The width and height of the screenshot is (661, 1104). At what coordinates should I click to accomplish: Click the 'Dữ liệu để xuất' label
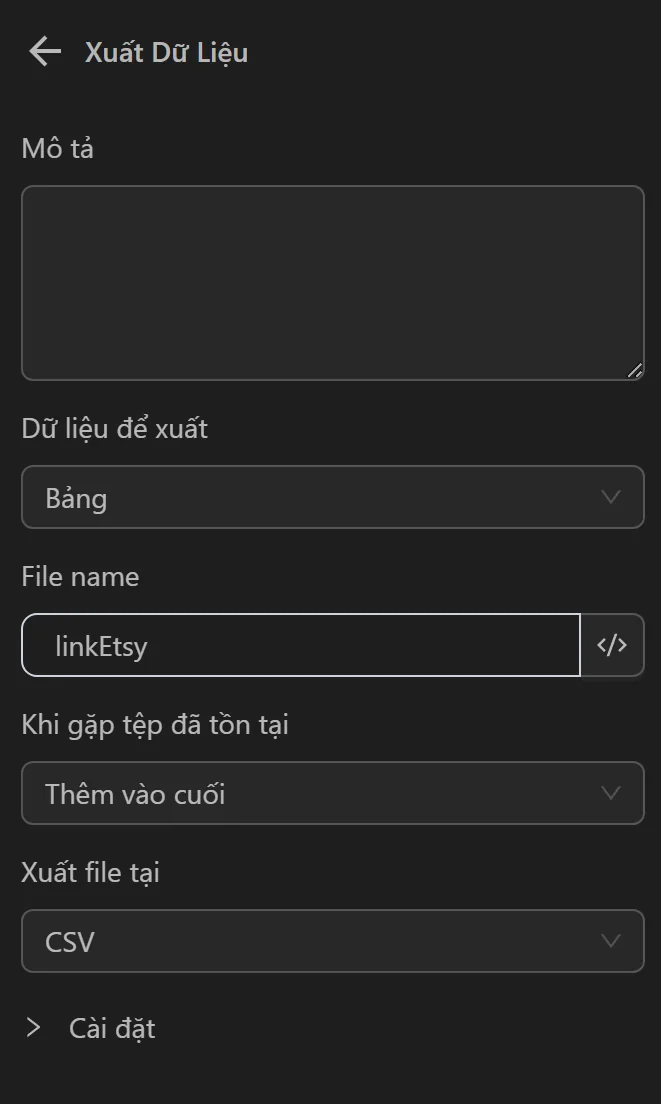[x=114, y=429]
